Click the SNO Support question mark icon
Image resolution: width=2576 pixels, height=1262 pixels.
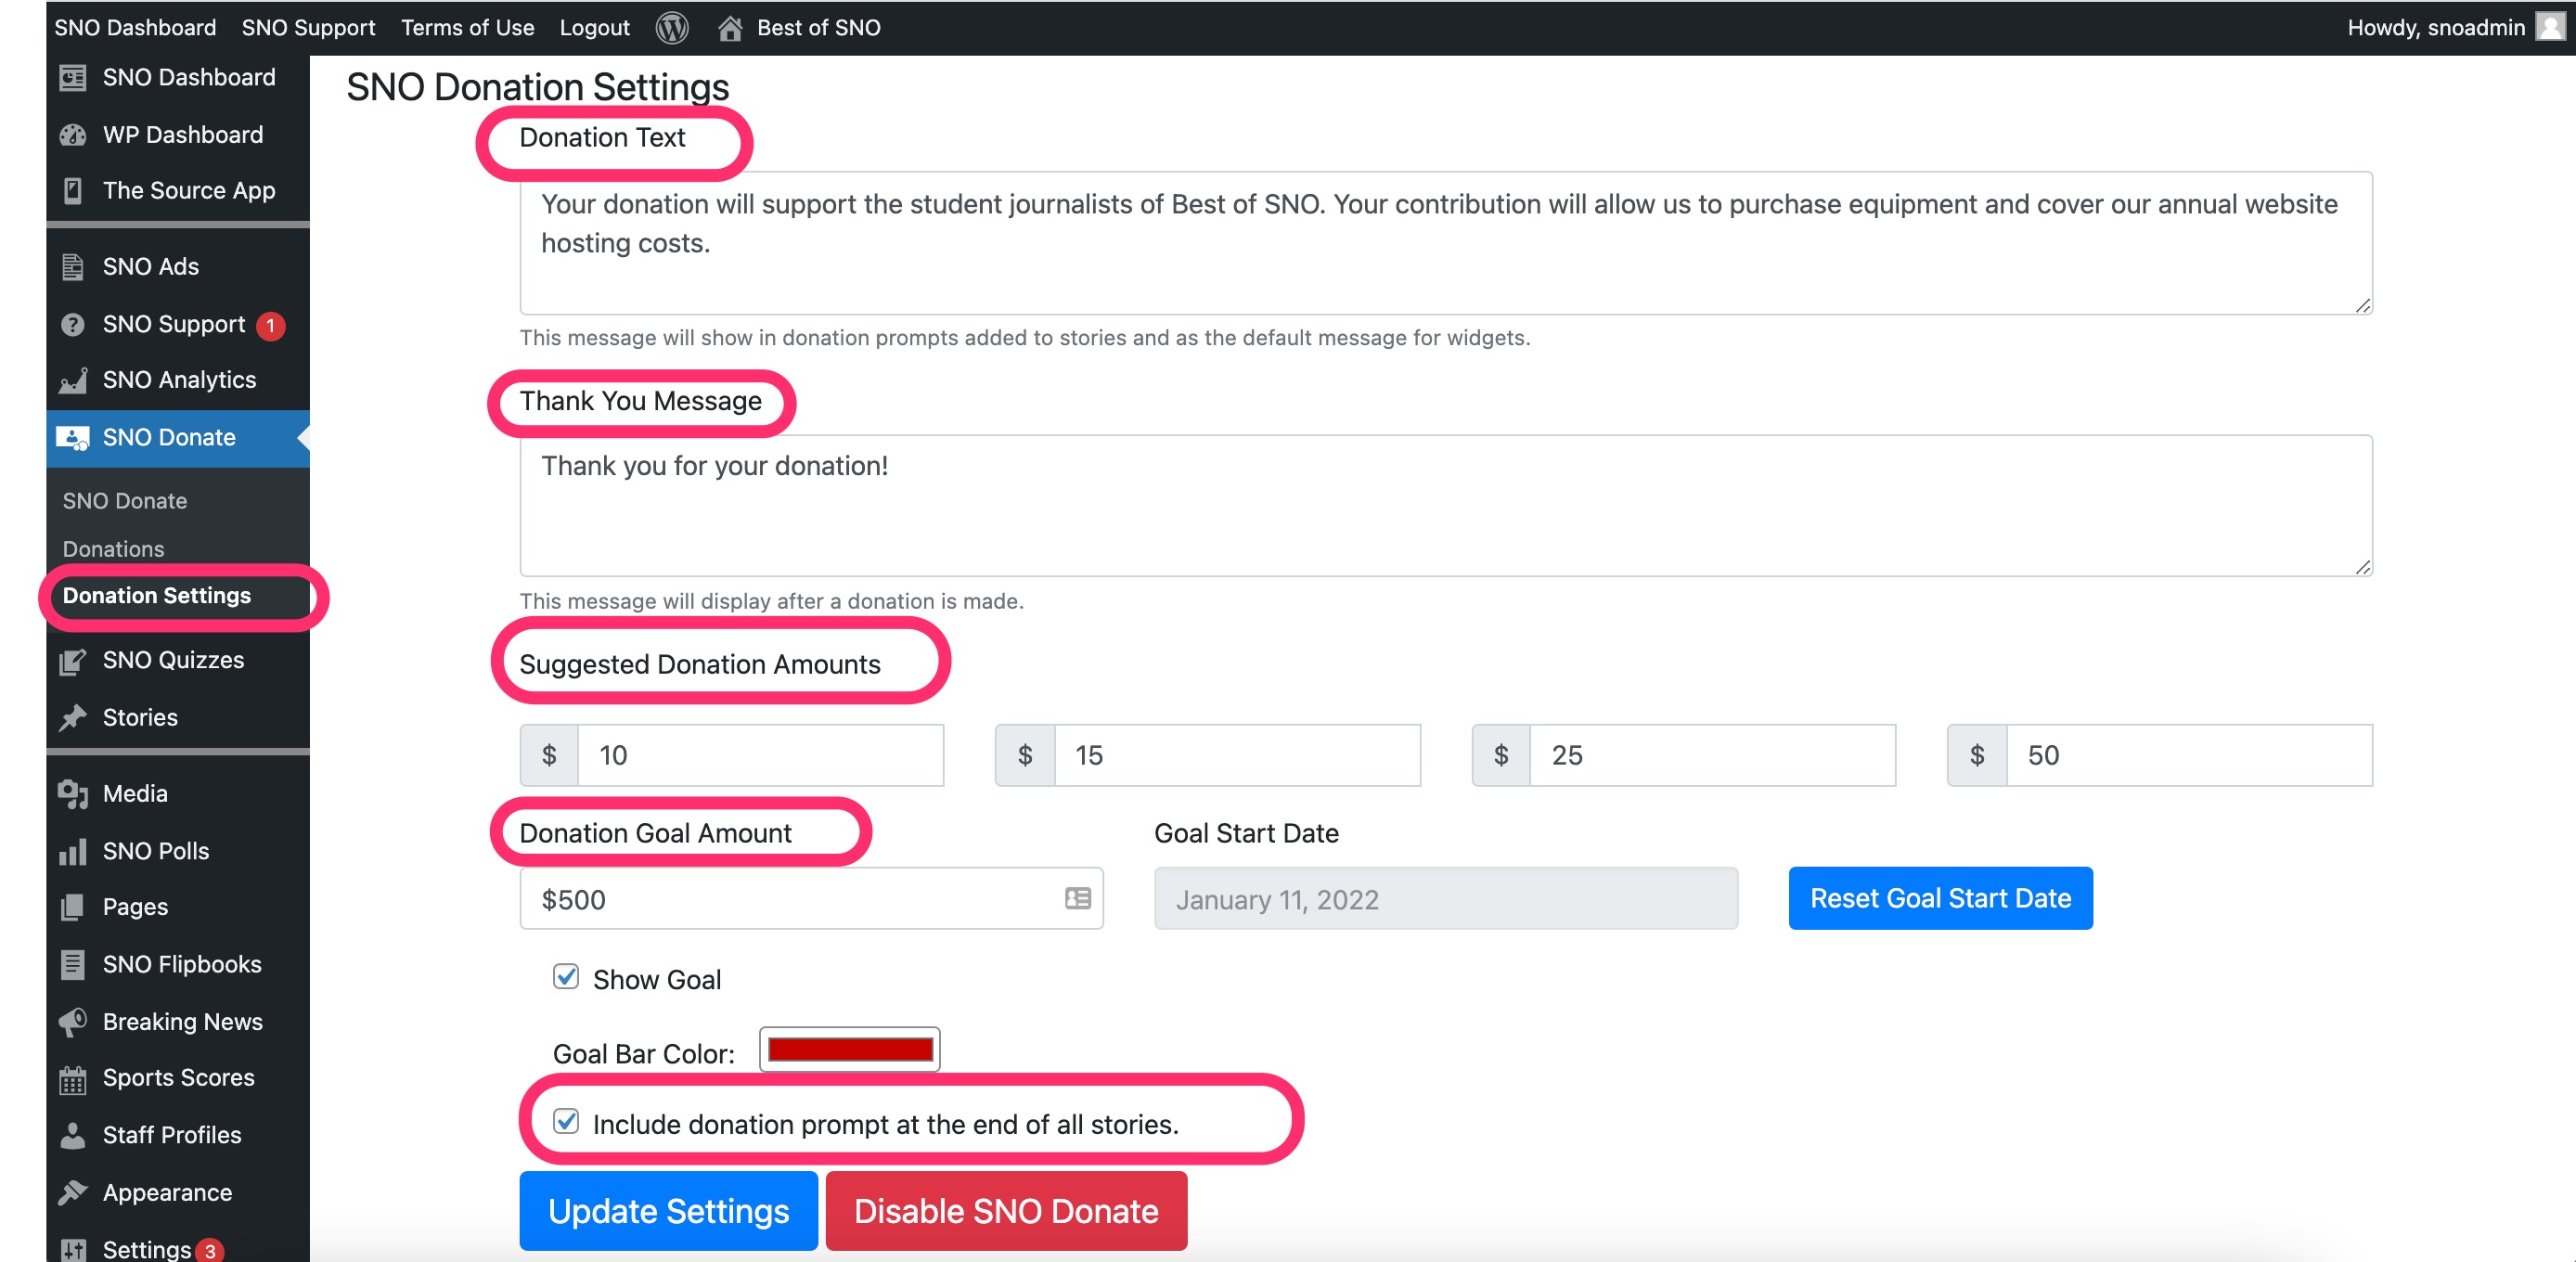tap(73, 324)
